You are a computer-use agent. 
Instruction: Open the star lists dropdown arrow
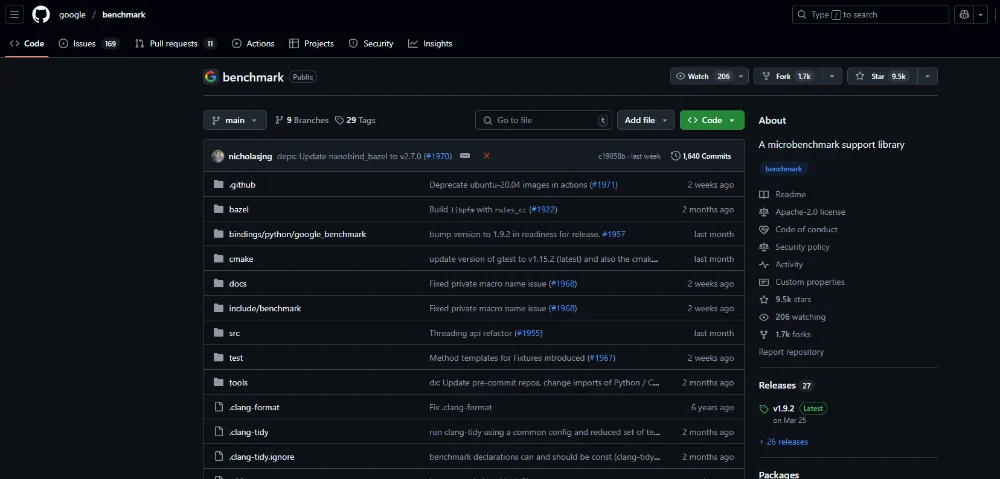click(928, 76)
